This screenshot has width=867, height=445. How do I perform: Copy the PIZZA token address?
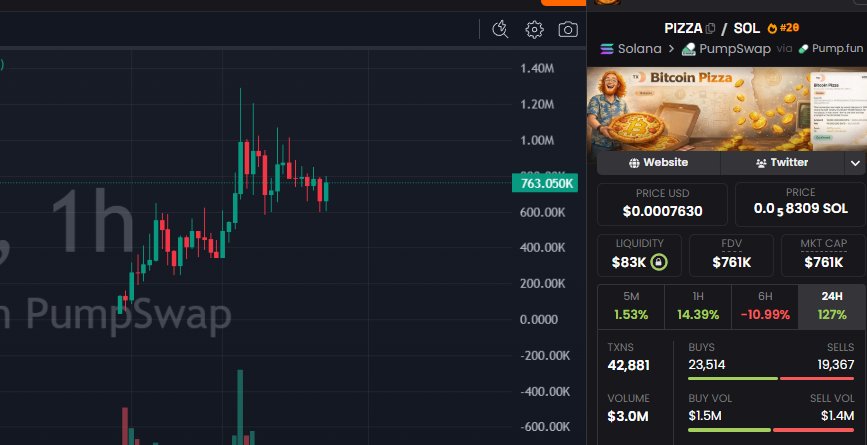pos(711,29)
